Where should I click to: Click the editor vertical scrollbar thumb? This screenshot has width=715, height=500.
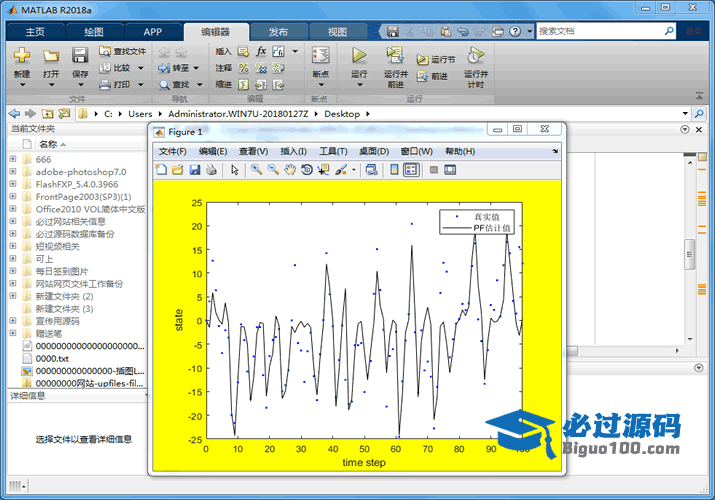[x=689, y=254]
